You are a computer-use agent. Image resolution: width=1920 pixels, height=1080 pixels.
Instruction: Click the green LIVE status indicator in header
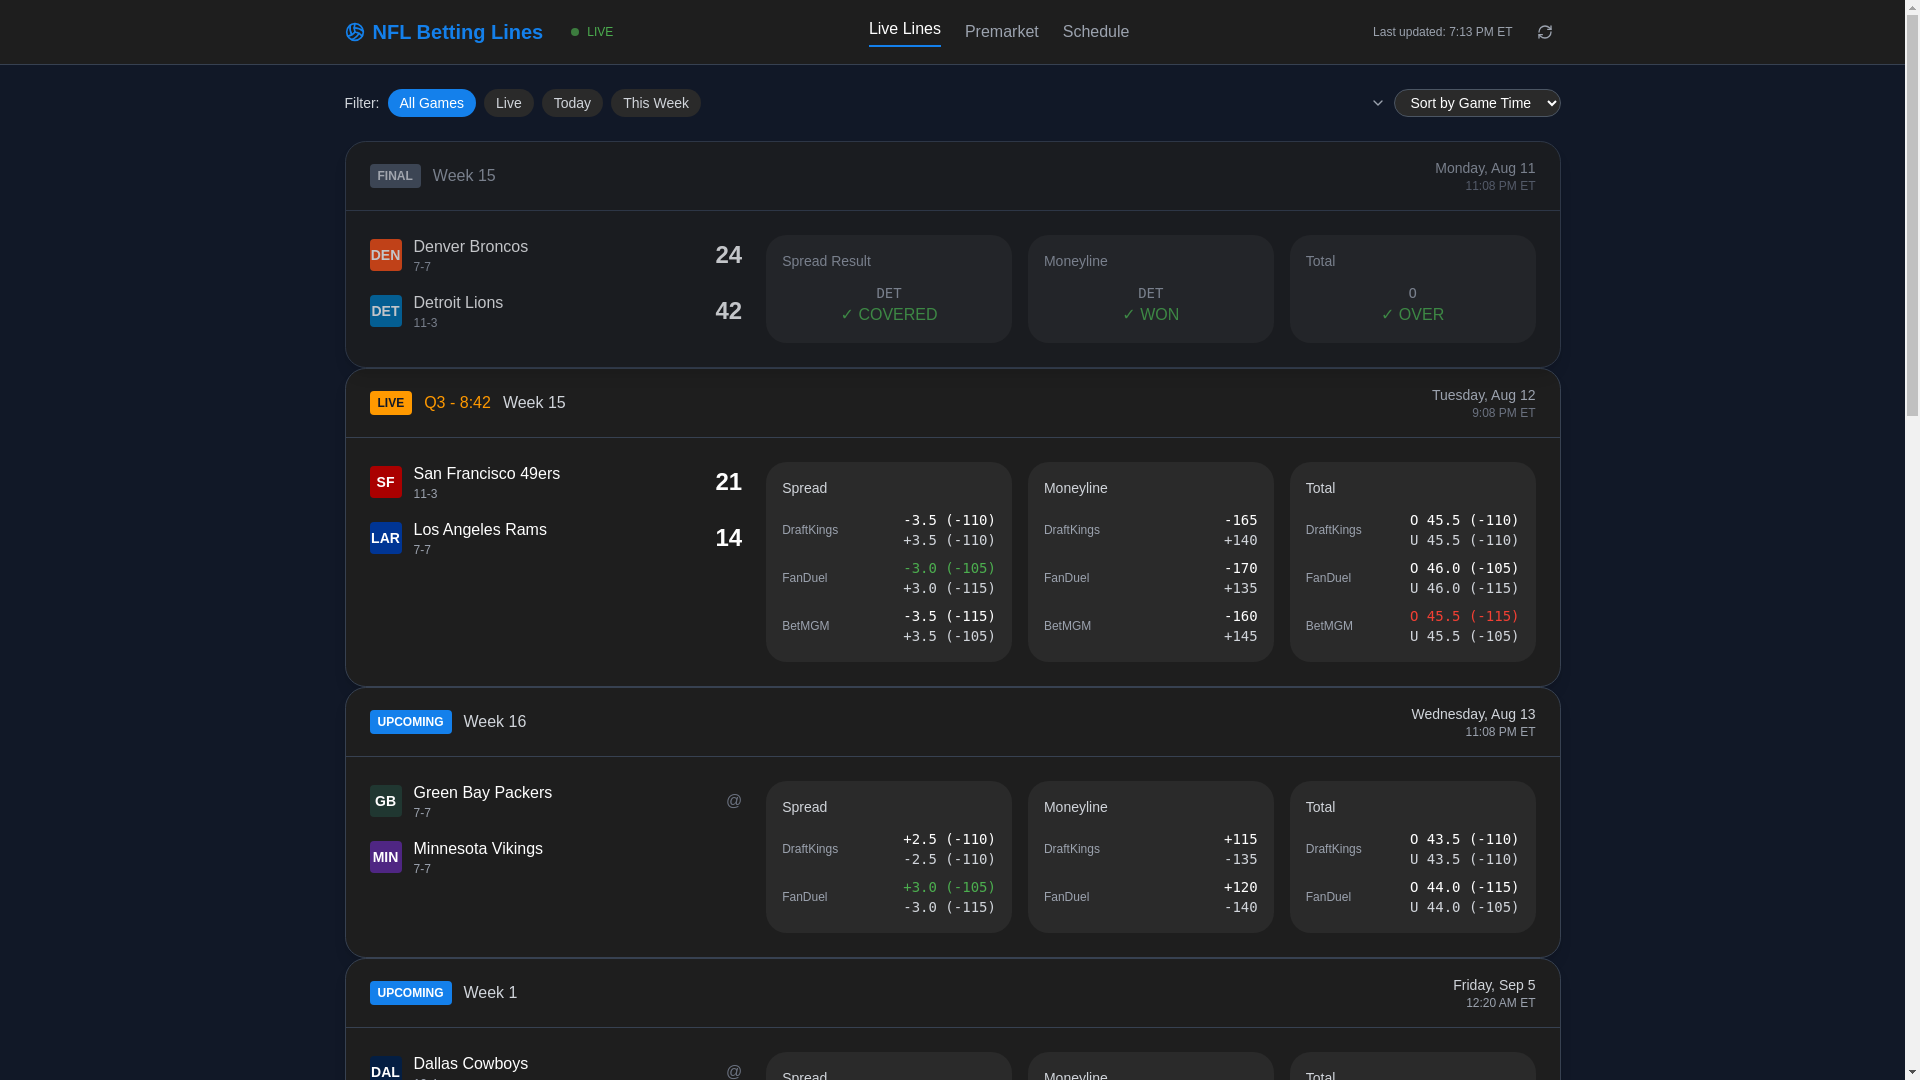pyautogui.click(x=592, y=32)
